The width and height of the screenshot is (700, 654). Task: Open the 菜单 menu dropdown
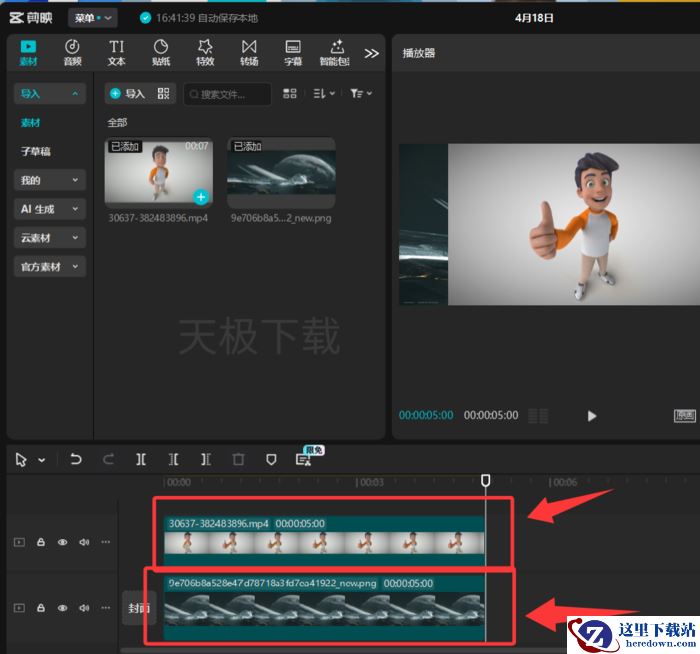click(92, 18)
